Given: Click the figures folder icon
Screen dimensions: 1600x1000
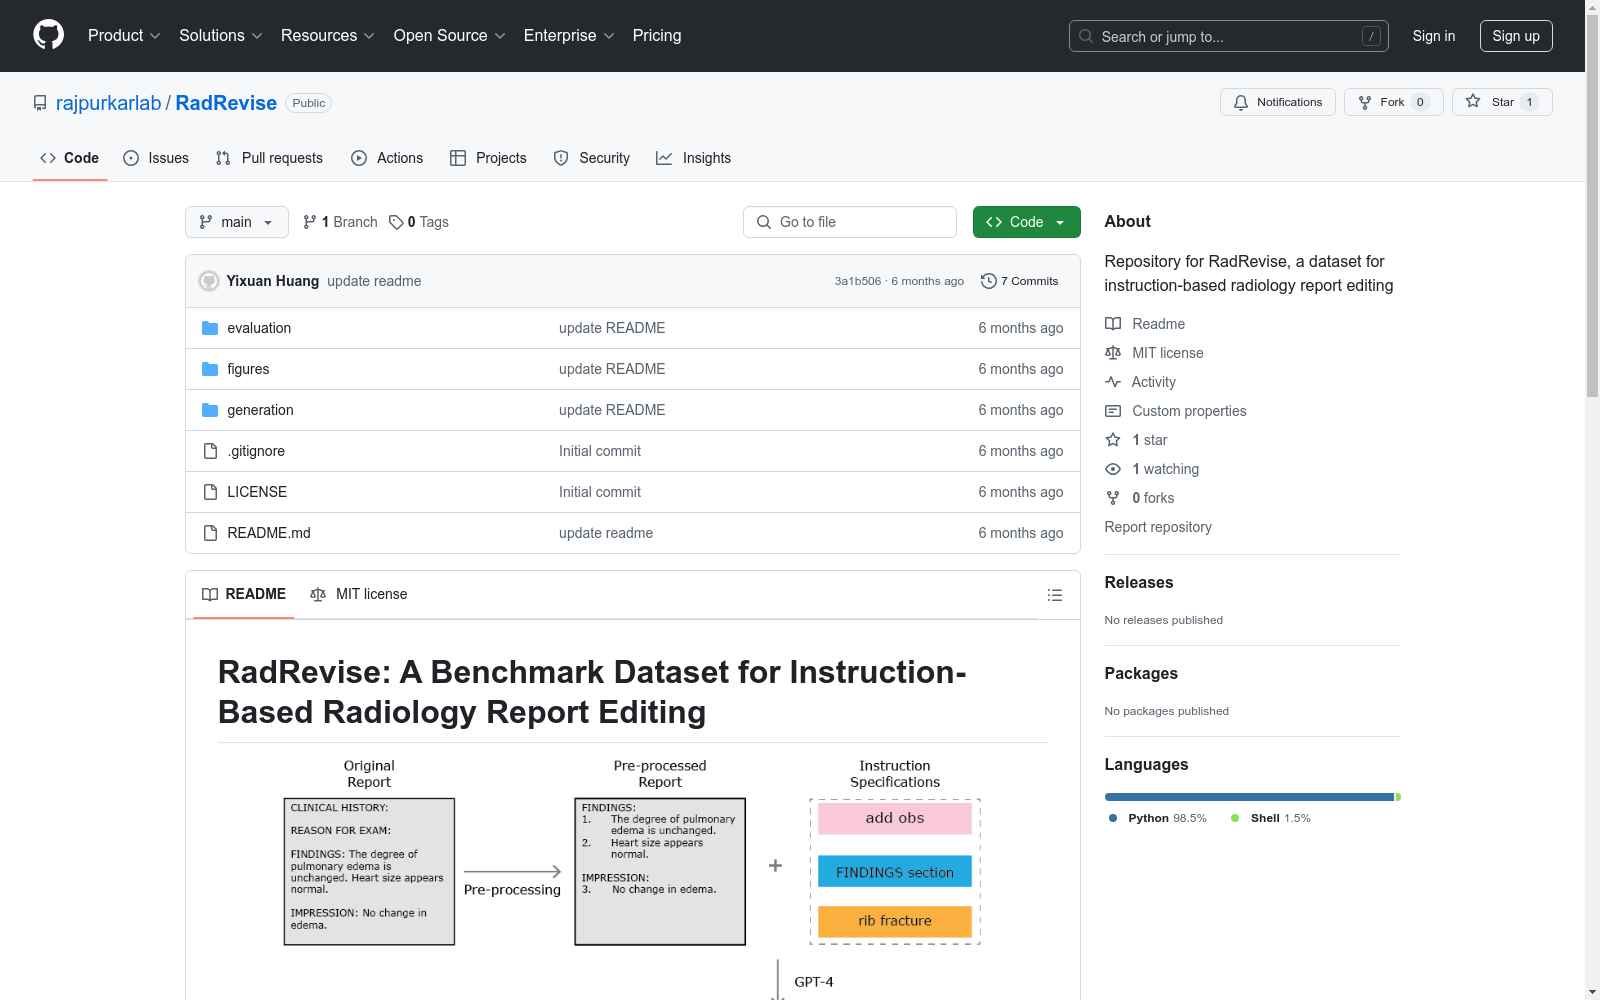Looking at the screenshot, I should pyautogui.click(x=210, y=369).
